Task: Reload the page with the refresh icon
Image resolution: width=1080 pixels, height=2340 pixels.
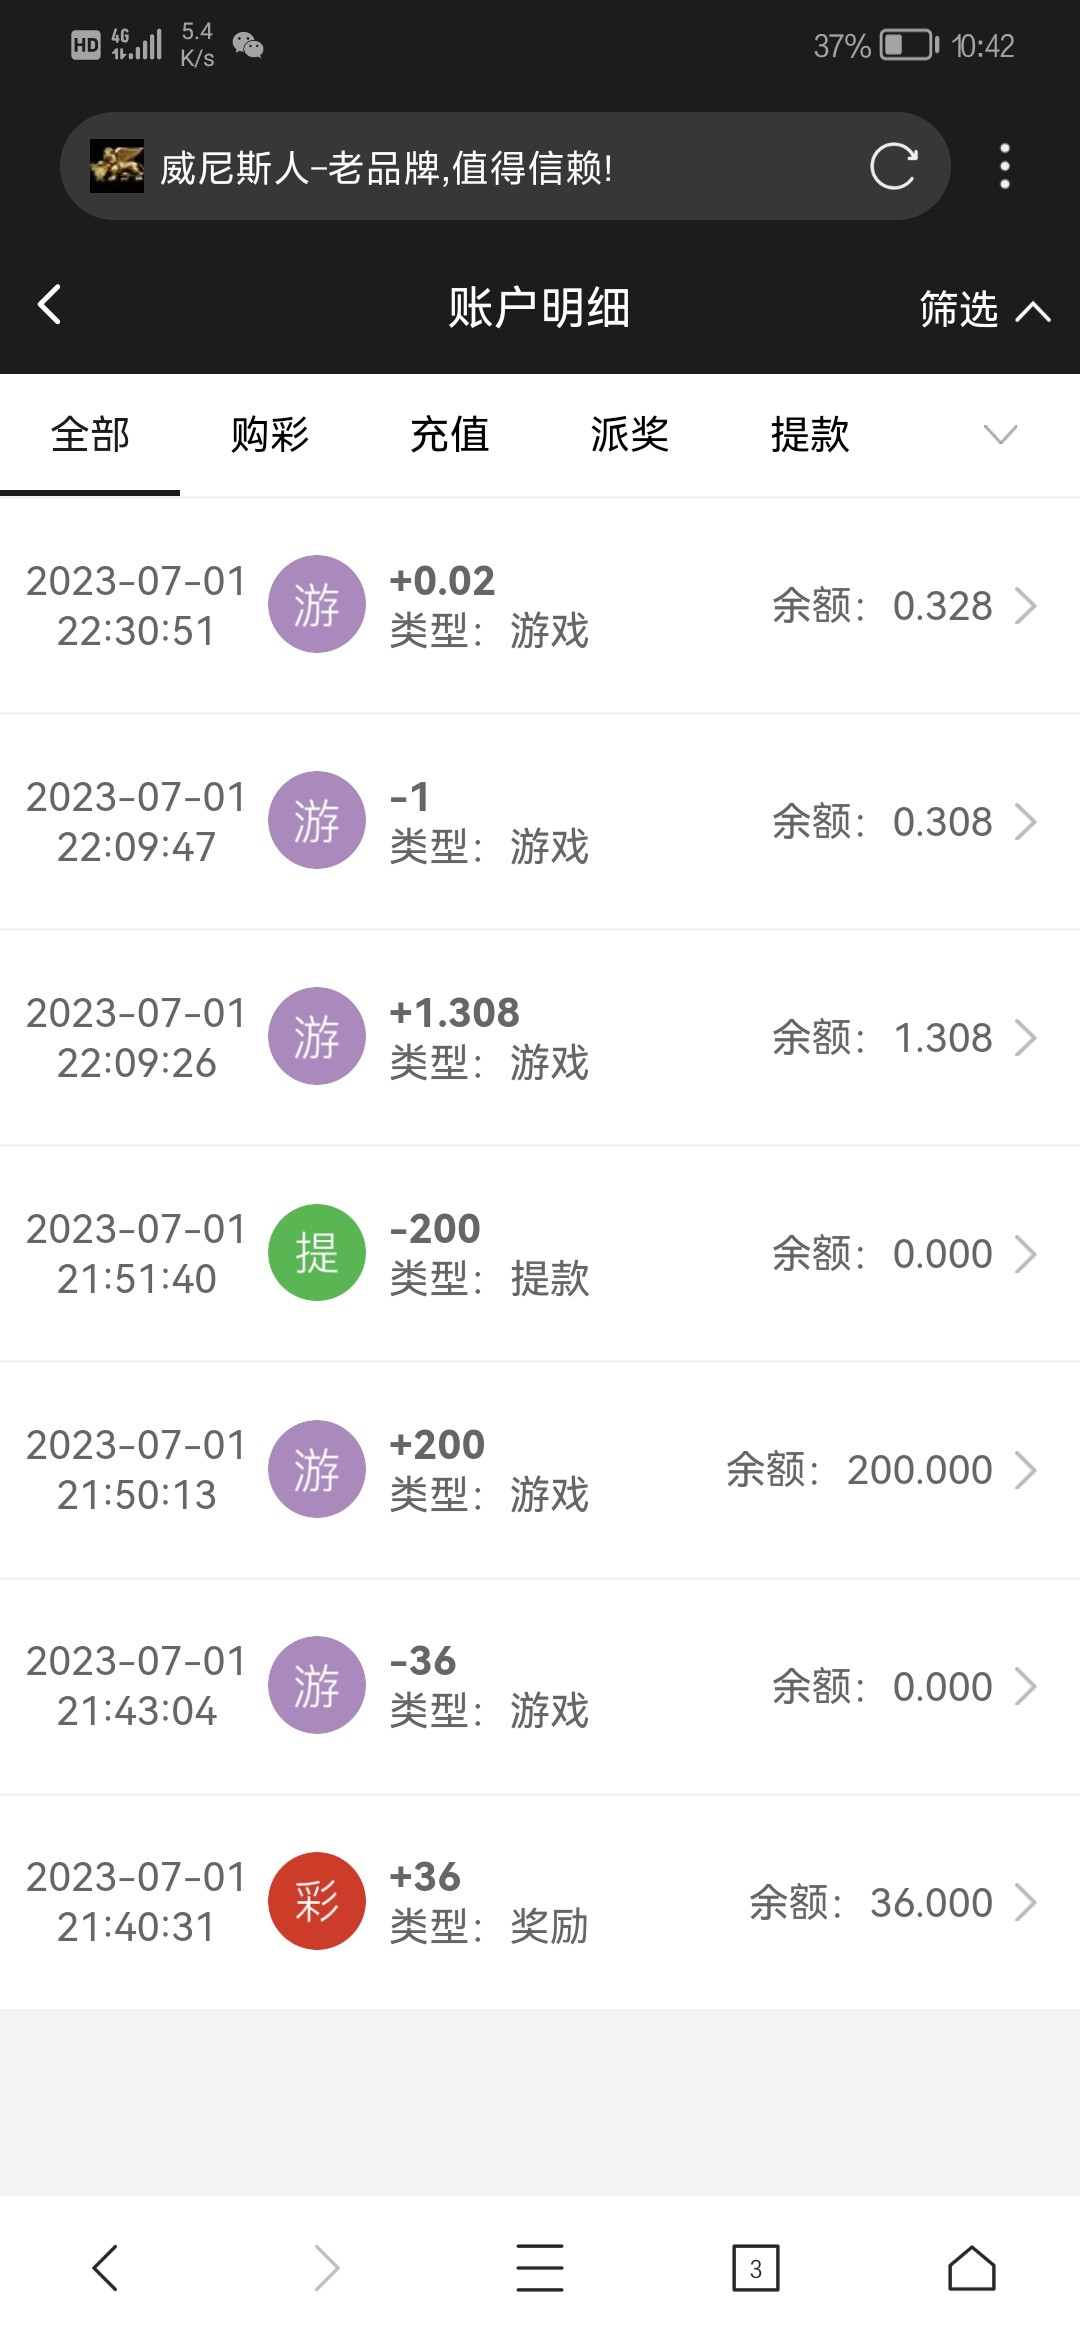Action: tap(893, 166)
